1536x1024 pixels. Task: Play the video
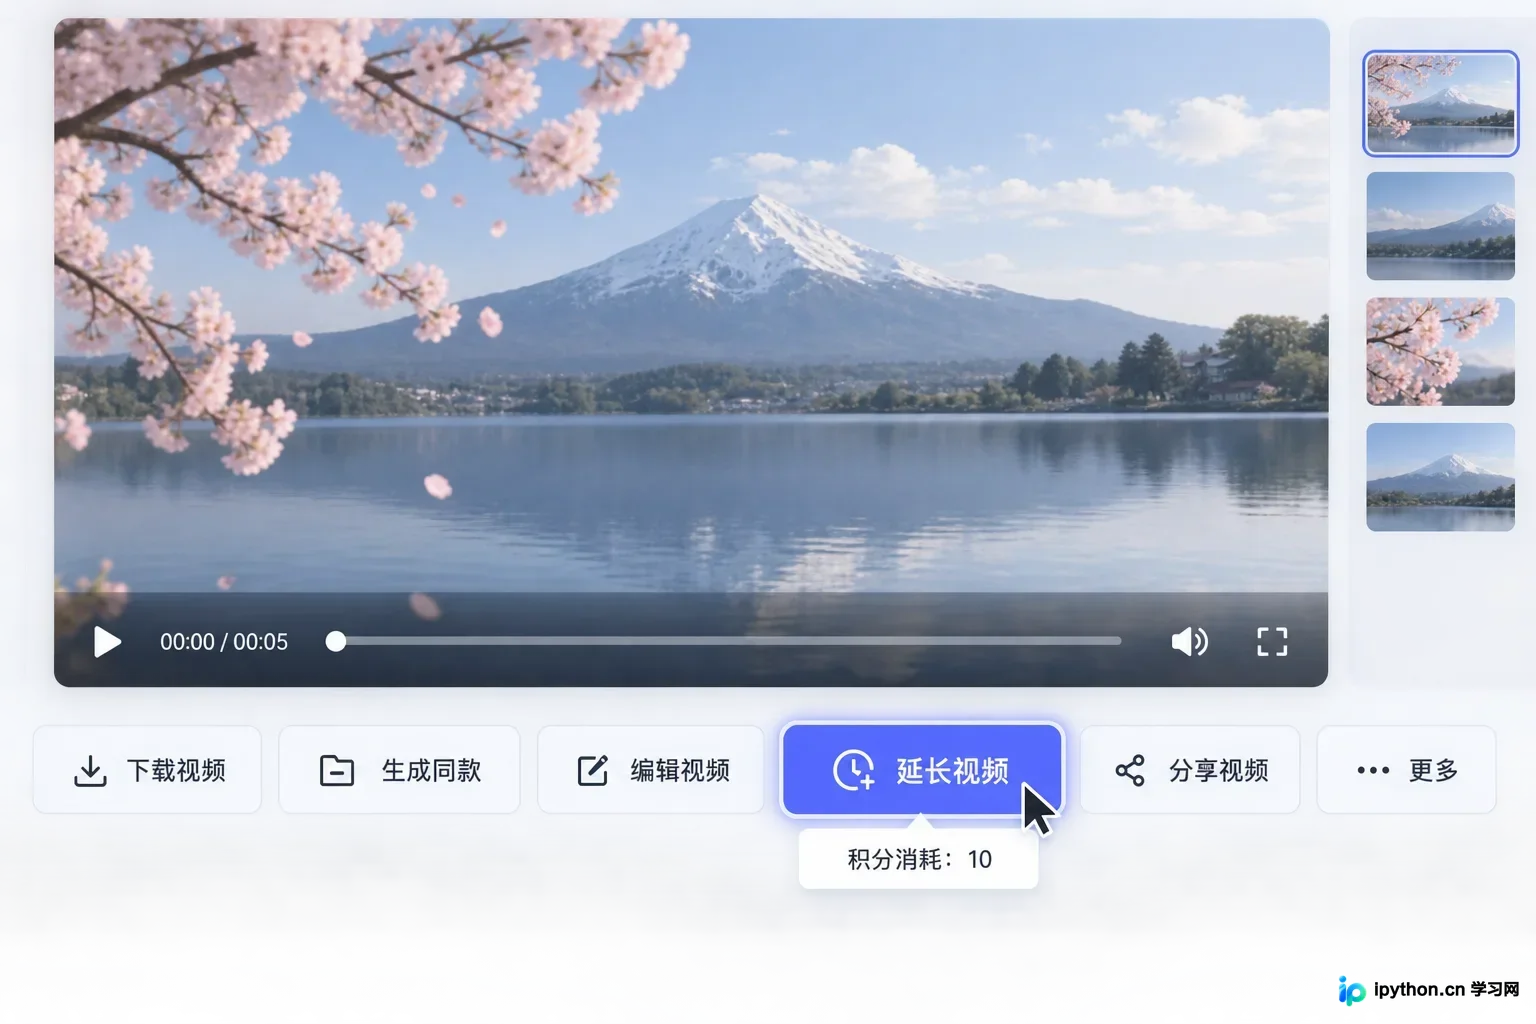pos(107,642)
